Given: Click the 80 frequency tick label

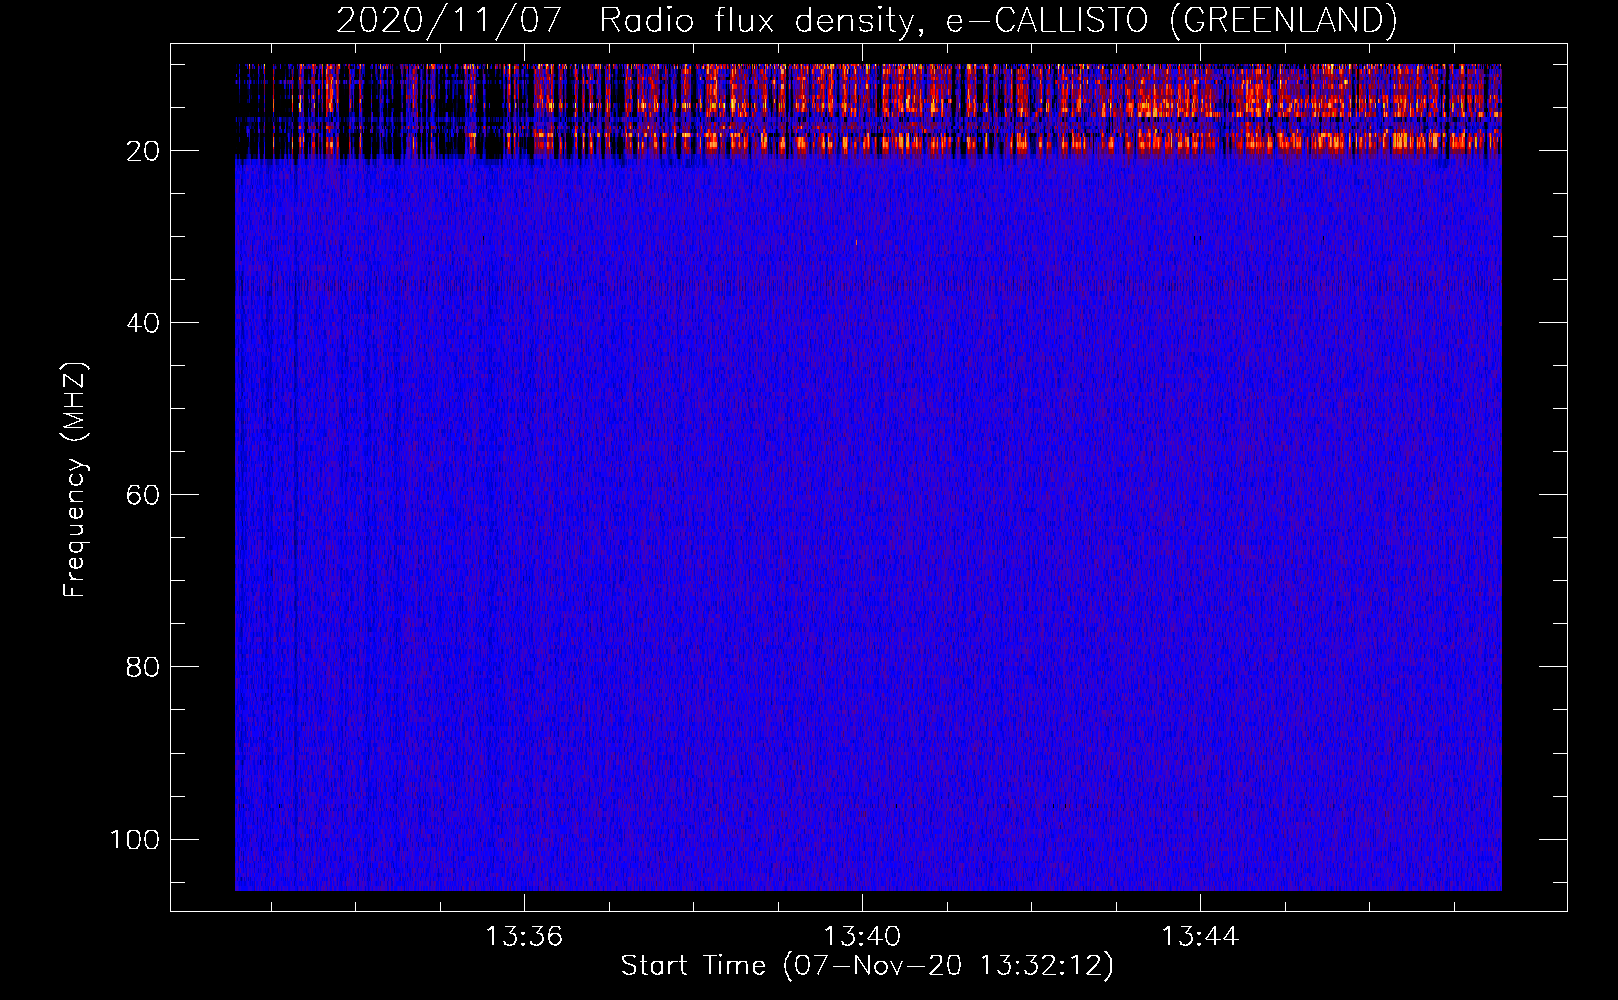Looking at the screenshot, I should click(x=143, y=667).
